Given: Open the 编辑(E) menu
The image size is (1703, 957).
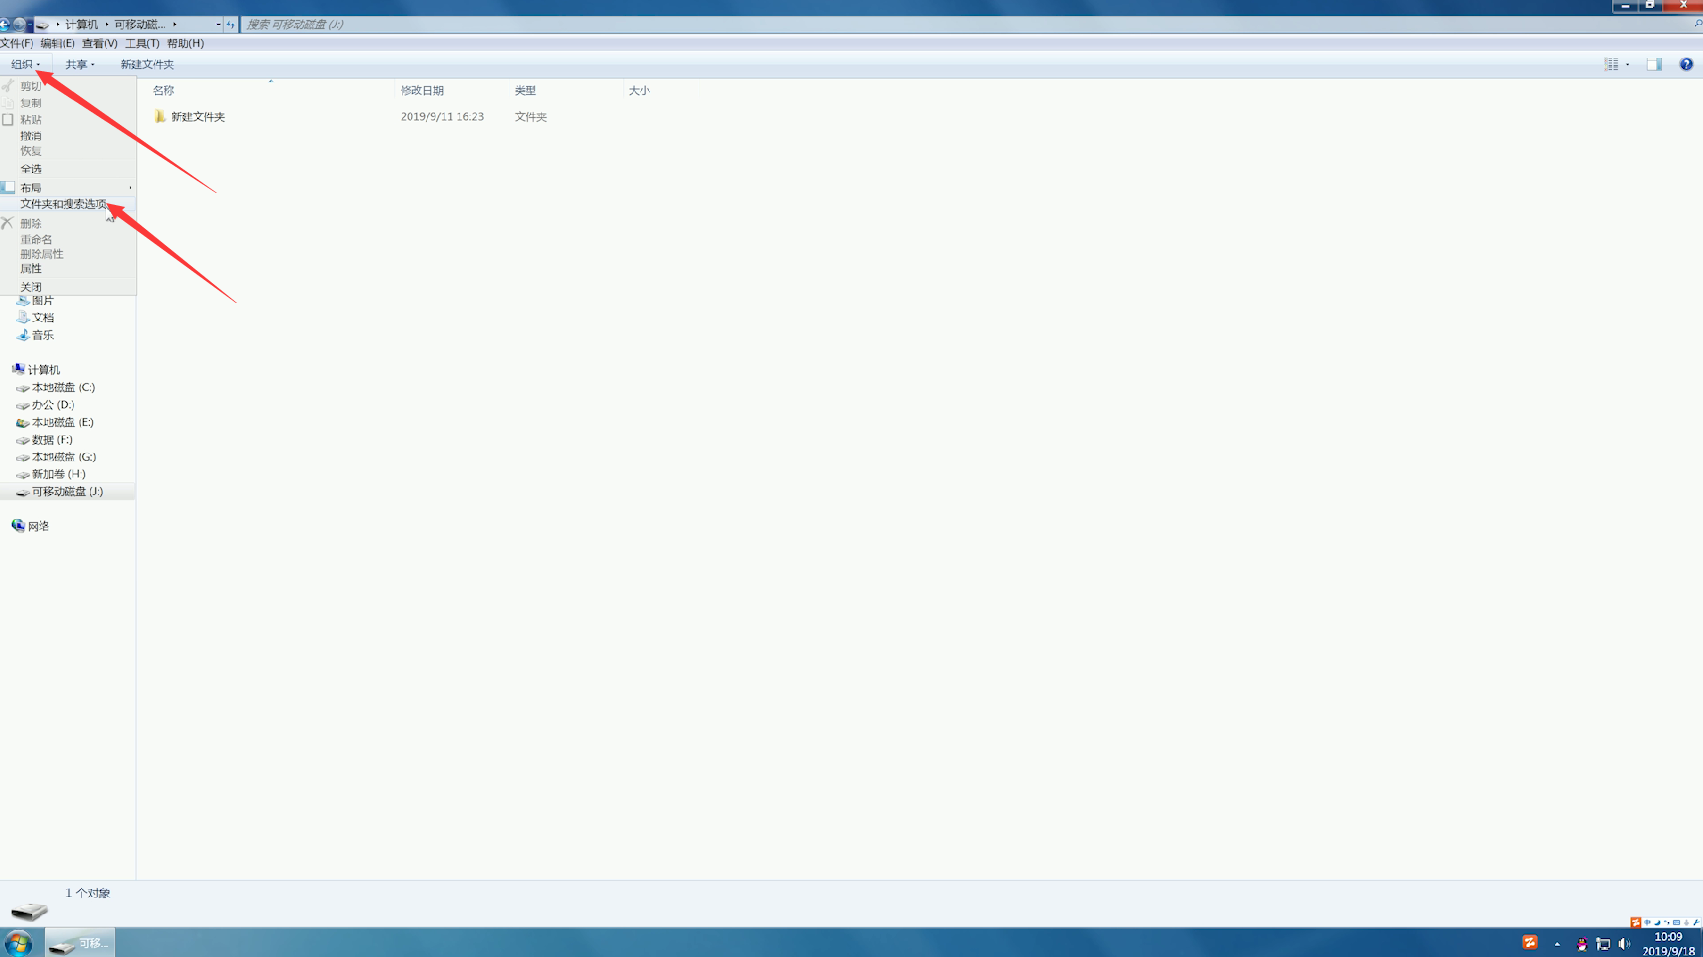Looking at the screenshot, I should [x=57, y=43].
